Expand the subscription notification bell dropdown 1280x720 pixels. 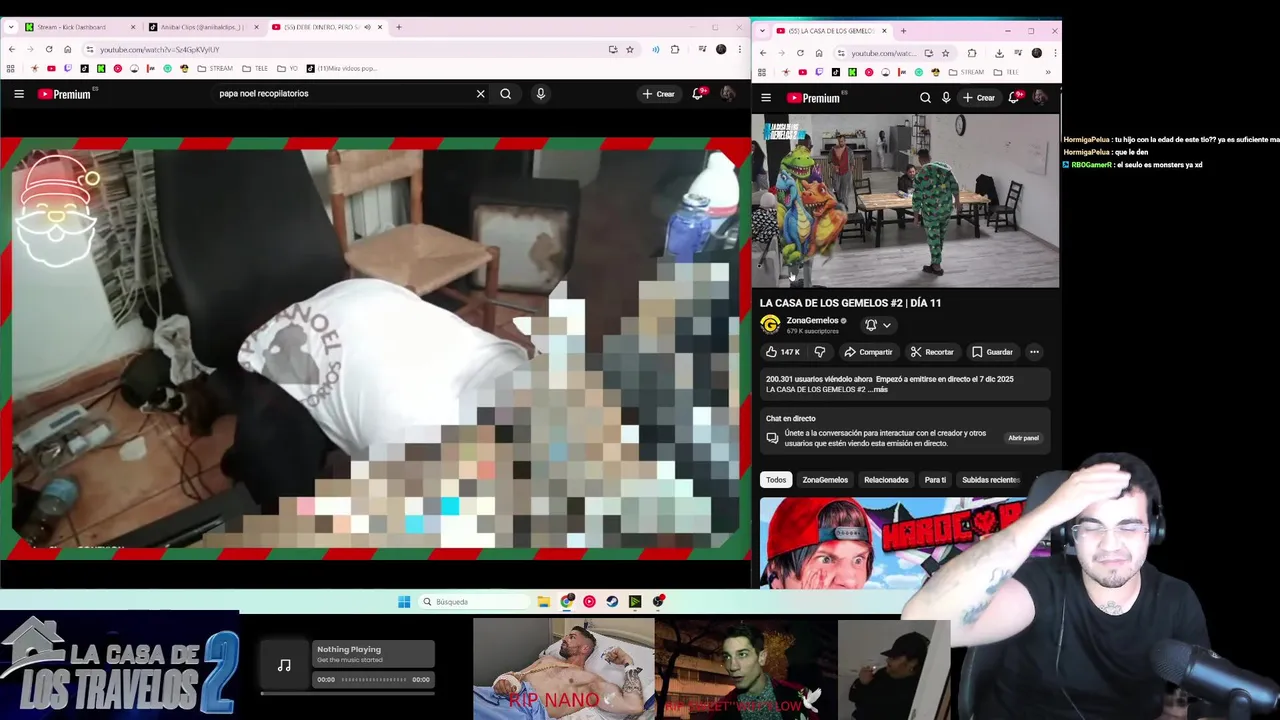[878, 325]
